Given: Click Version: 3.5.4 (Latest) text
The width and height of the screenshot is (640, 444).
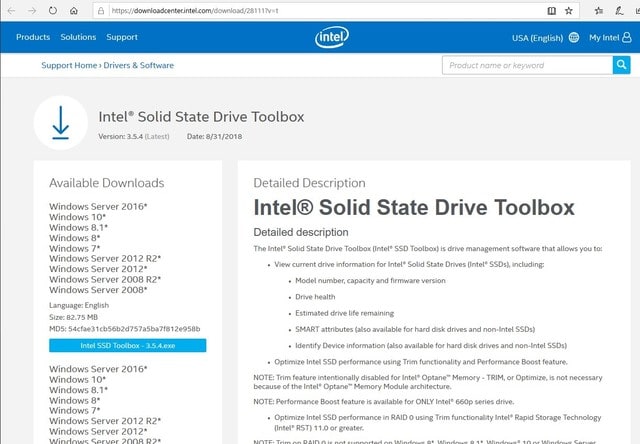Looking at the screenshot, I should [x=134, y=136].
